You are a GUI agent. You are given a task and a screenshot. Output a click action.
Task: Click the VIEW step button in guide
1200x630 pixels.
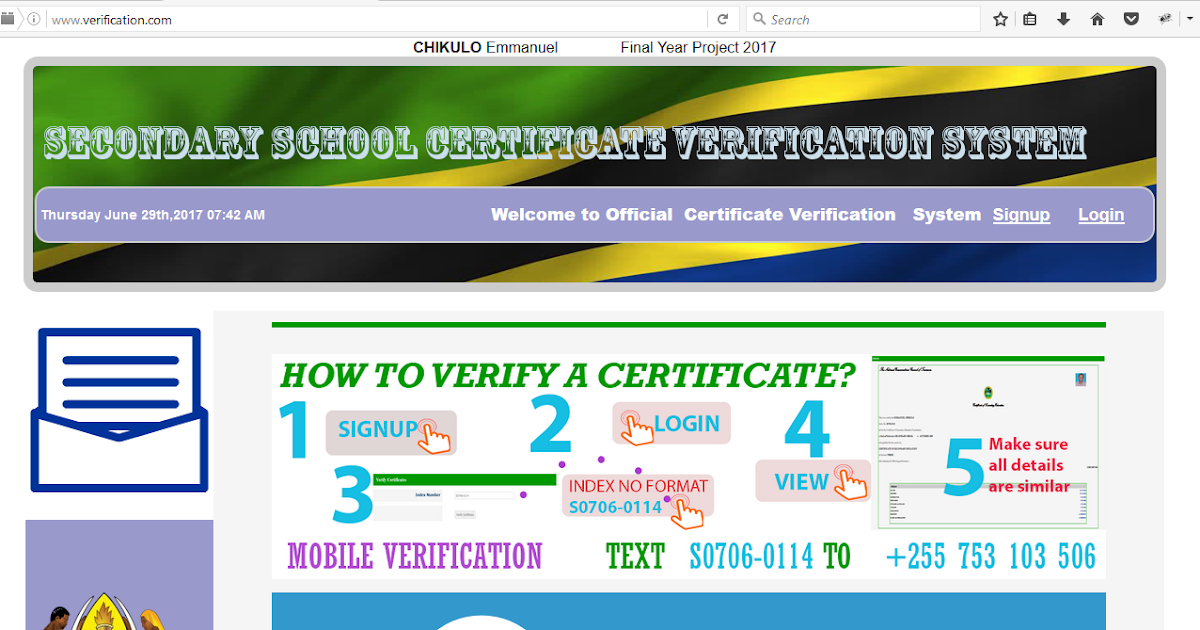[x=813, y=481]
